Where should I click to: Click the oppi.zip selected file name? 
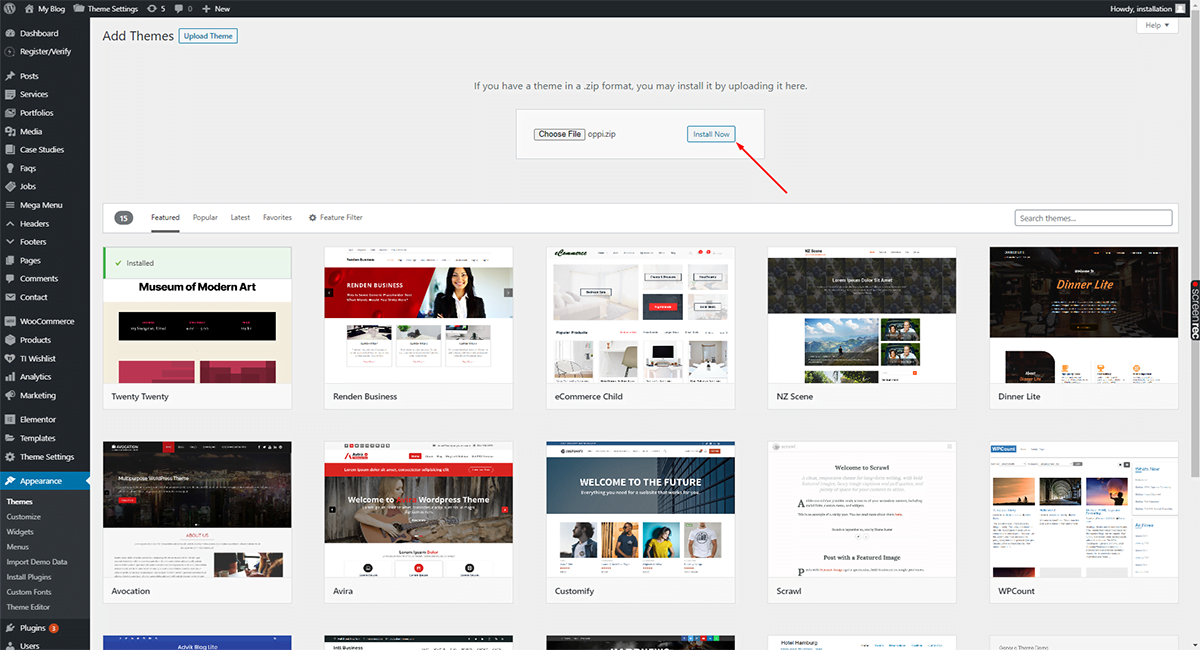tap(602, 134)
